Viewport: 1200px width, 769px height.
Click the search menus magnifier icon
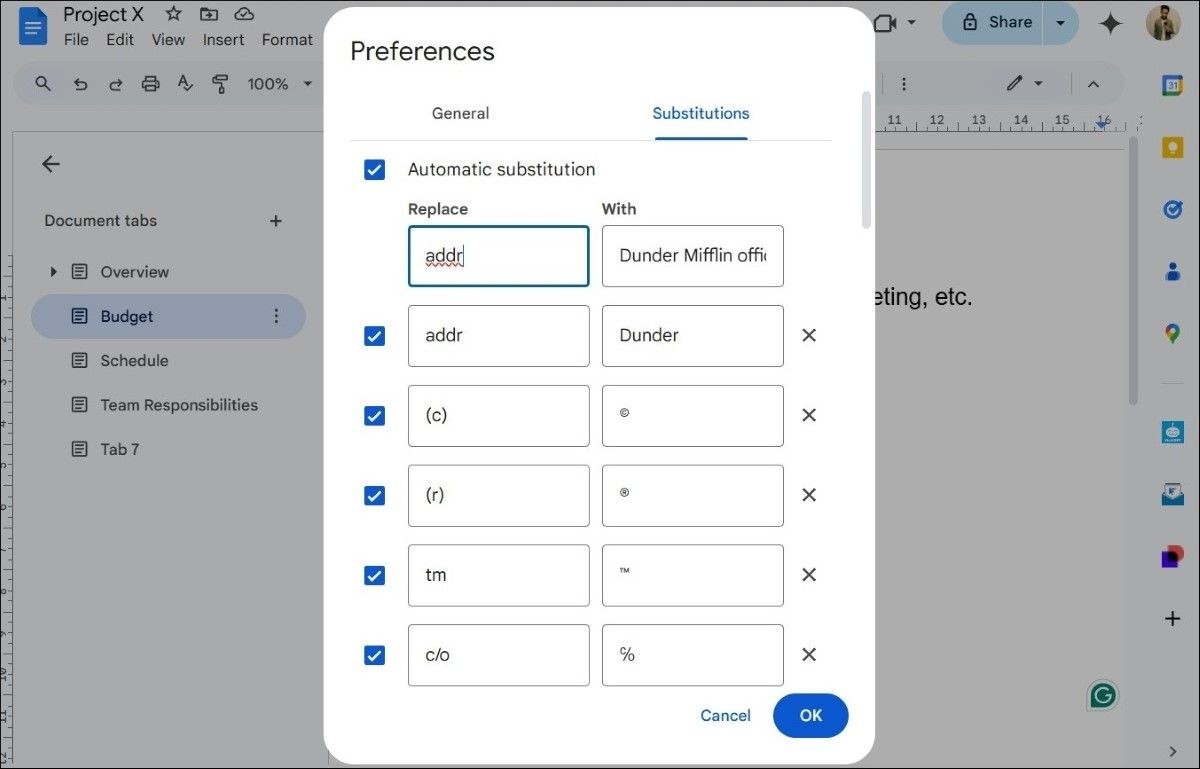pyautogui.click(x=43, y=84)
